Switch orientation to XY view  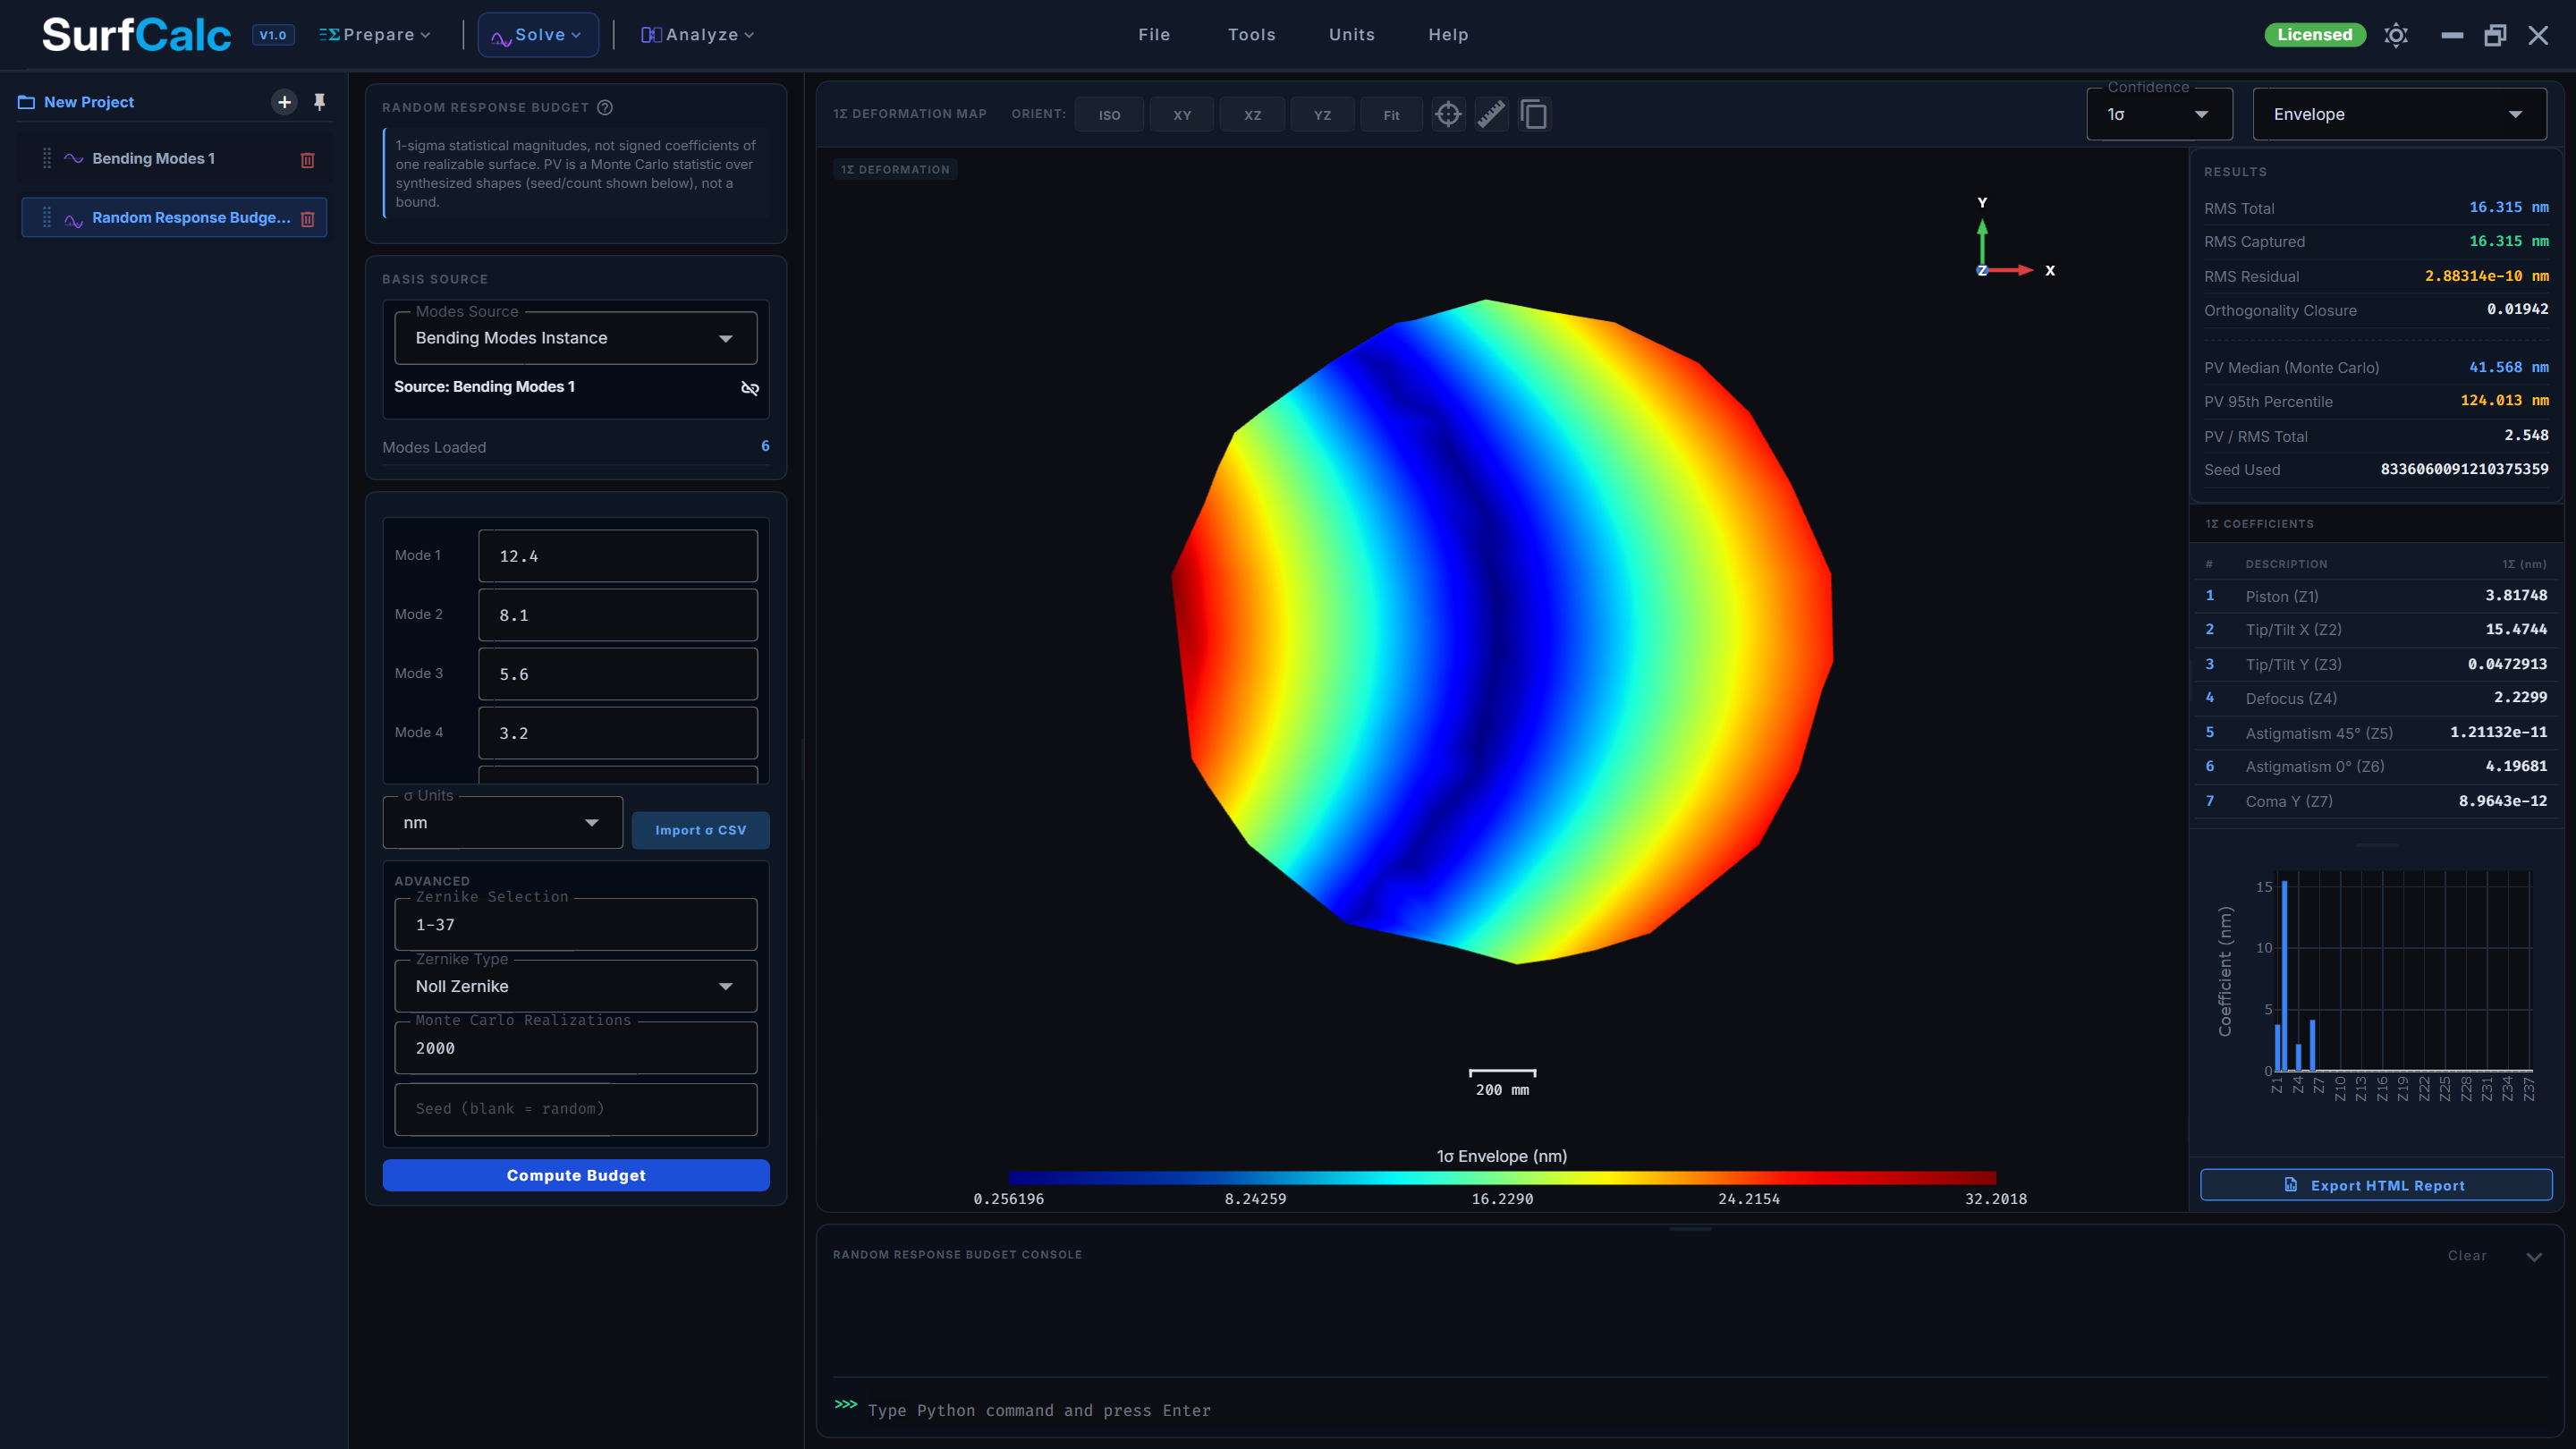[1182, 115]
